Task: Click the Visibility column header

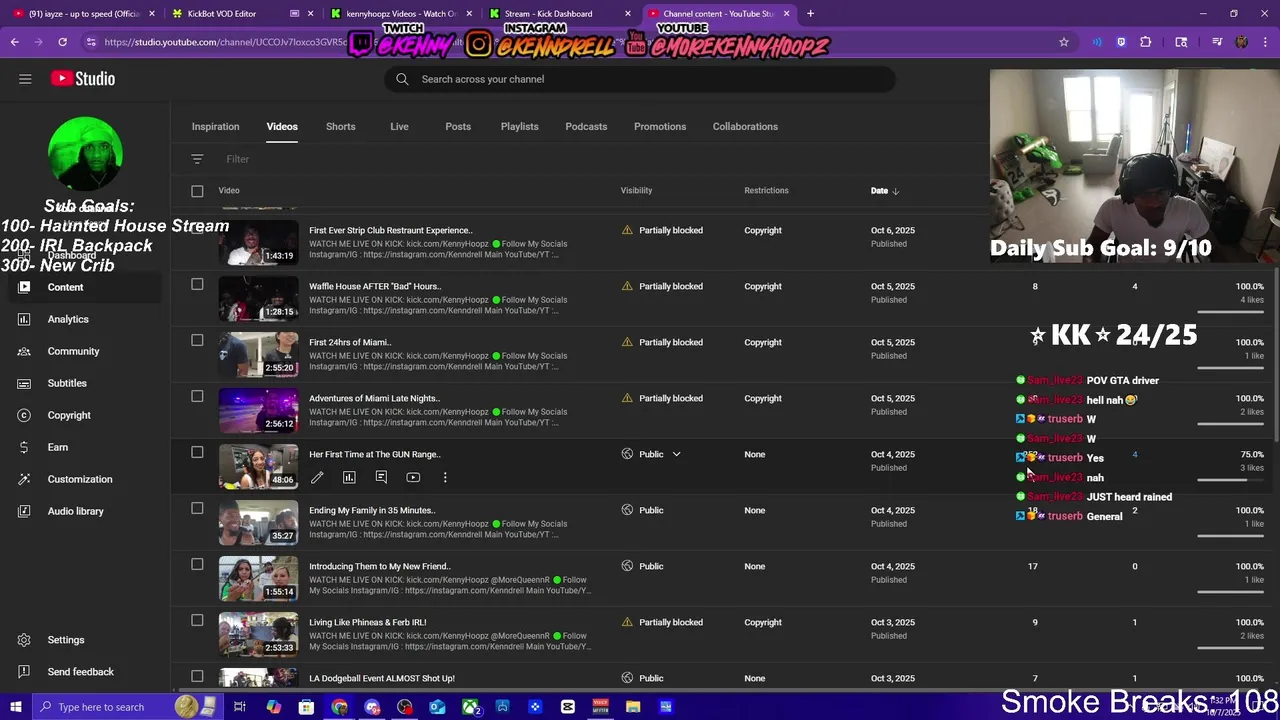Action: (636, 190)
